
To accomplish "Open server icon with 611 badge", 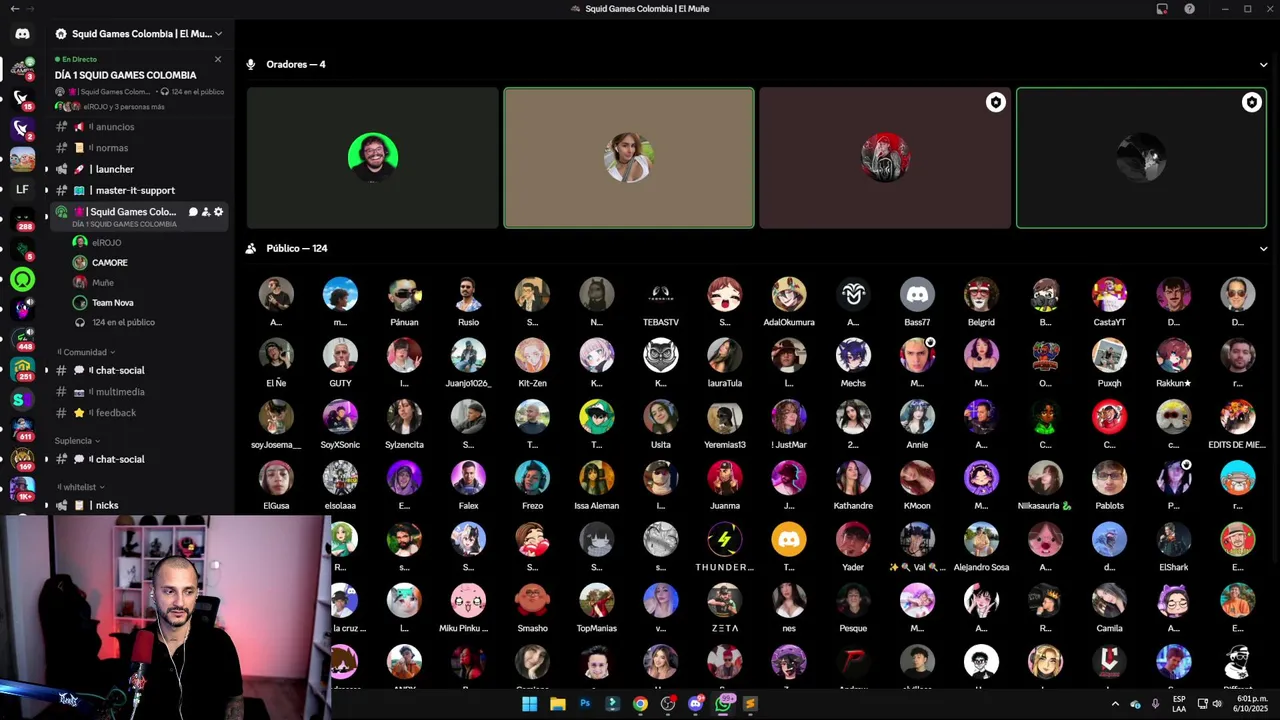I will point(22,430).
